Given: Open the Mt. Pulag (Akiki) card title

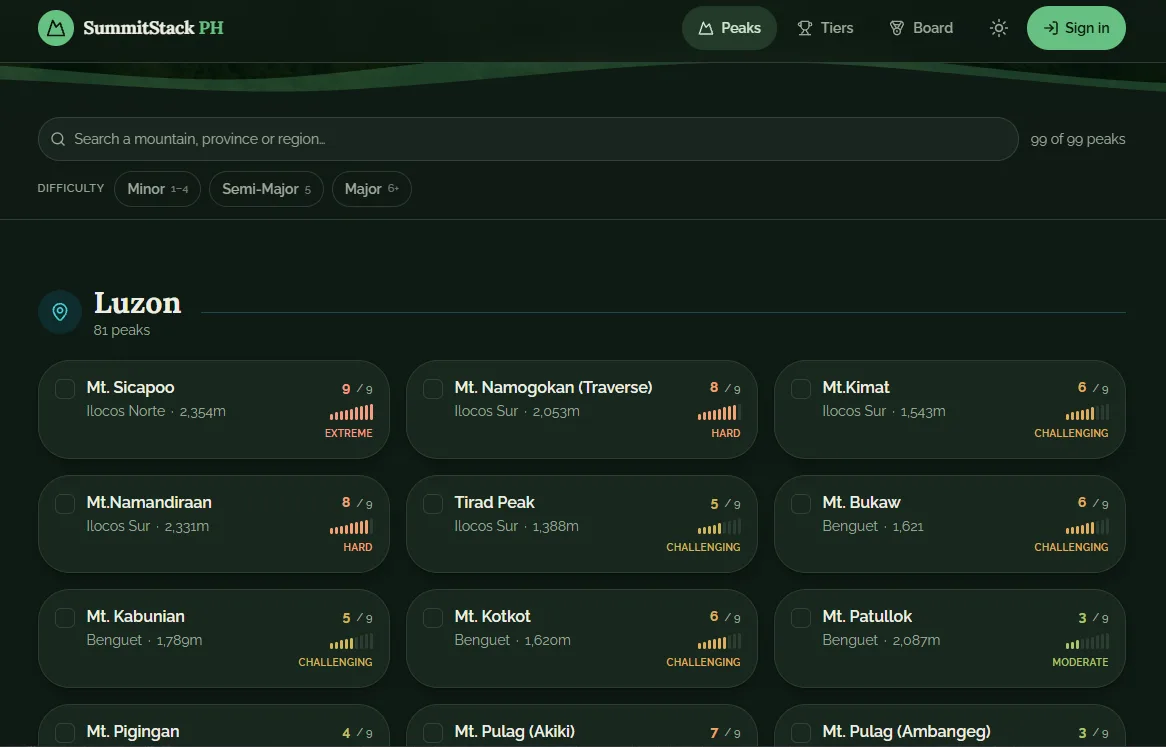Looking at the screenshot, I should 515,731.
